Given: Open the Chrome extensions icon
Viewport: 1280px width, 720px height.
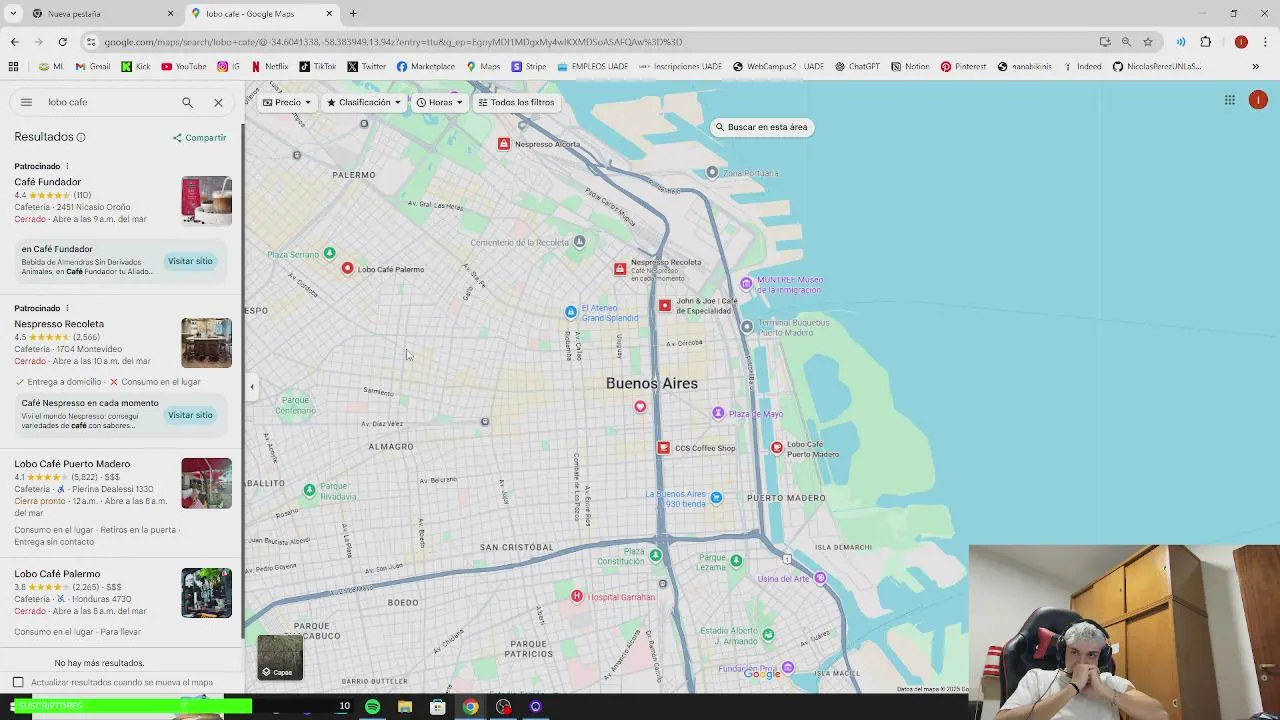Looking at the screenshot, I should (x=1205, y=42).
